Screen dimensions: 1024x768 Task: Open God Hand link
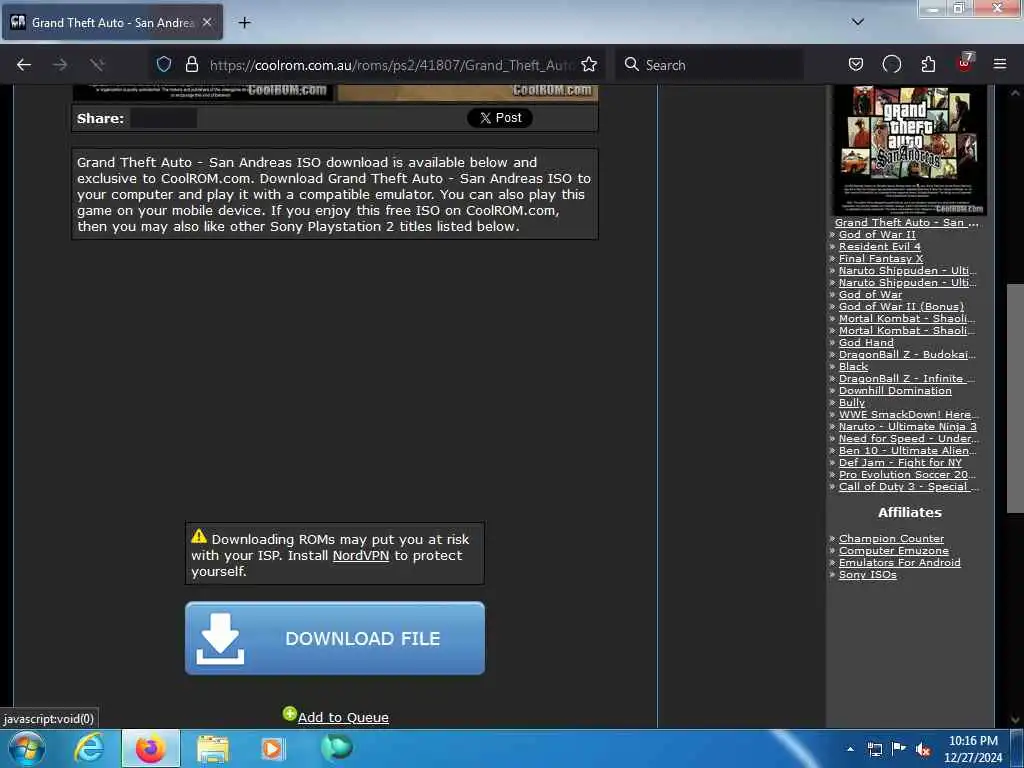[x=866, y=342]
